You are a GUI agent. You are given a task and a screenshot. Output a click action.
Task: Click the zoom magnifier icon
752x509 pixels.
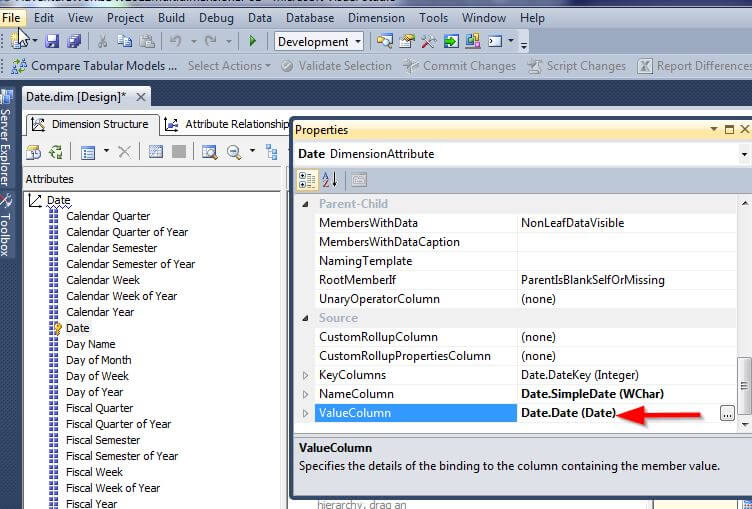tap(234, 153)
